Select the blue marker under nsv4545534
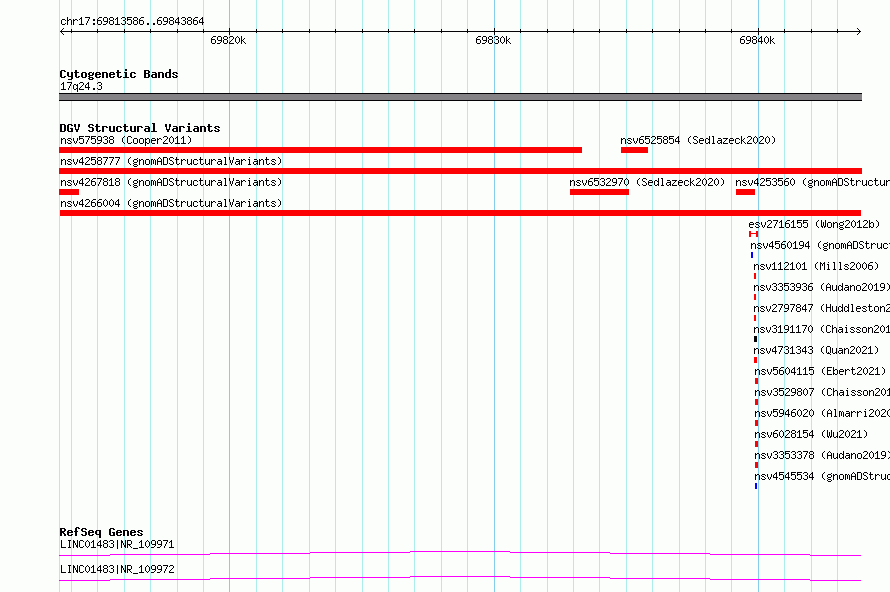This screenshot has height=592, width=890. tap(755, 486)
